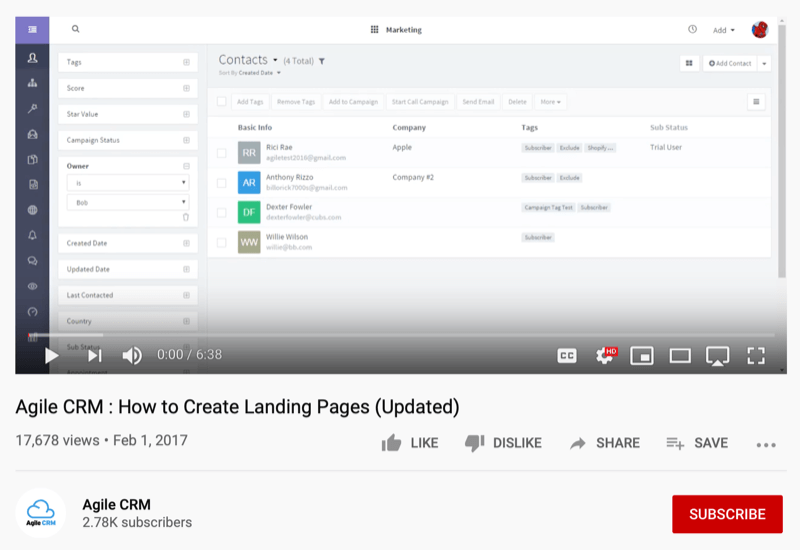Cast video via AirPlay icon
This screenshot has height=550, width=800.
[717, 356]
